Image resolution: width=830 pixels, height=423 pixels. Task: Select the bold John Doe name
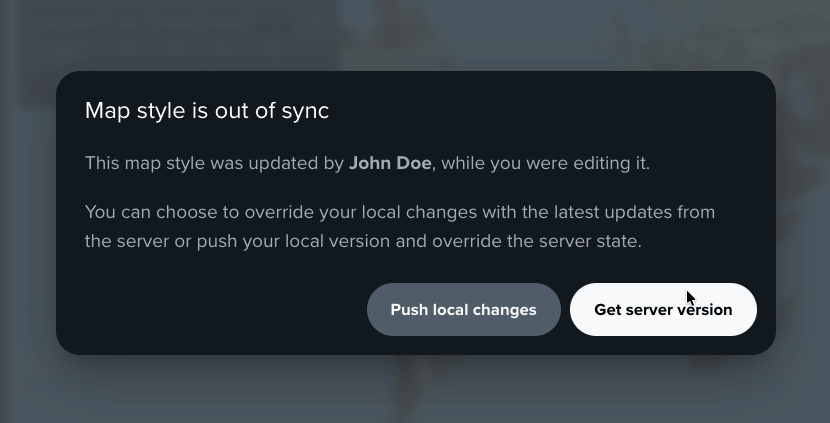(390, 163)
